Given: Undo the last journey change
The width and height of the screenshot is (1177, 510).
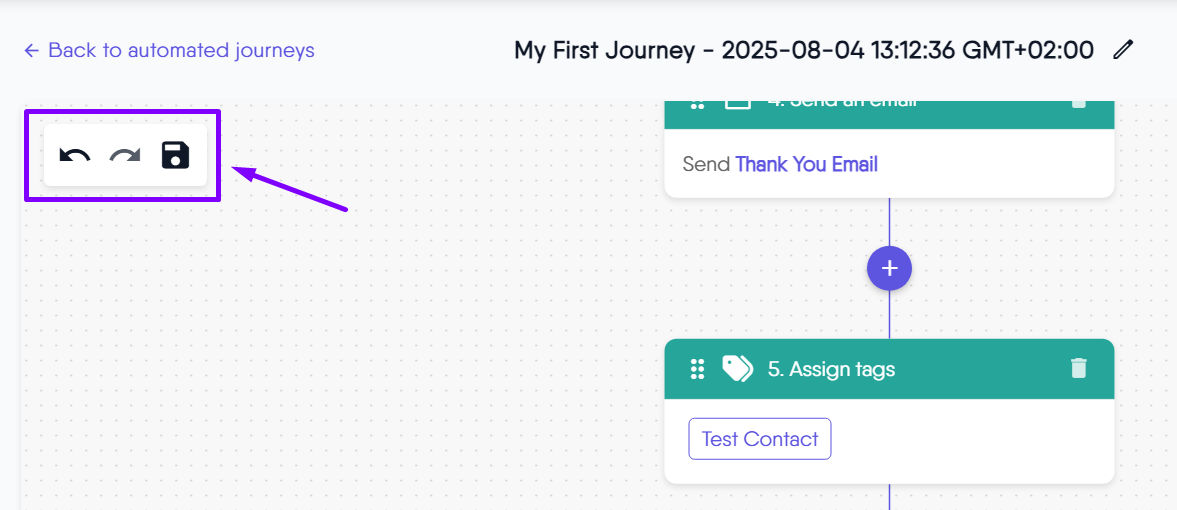Looking at the screenshot, I should coord(75,155).
